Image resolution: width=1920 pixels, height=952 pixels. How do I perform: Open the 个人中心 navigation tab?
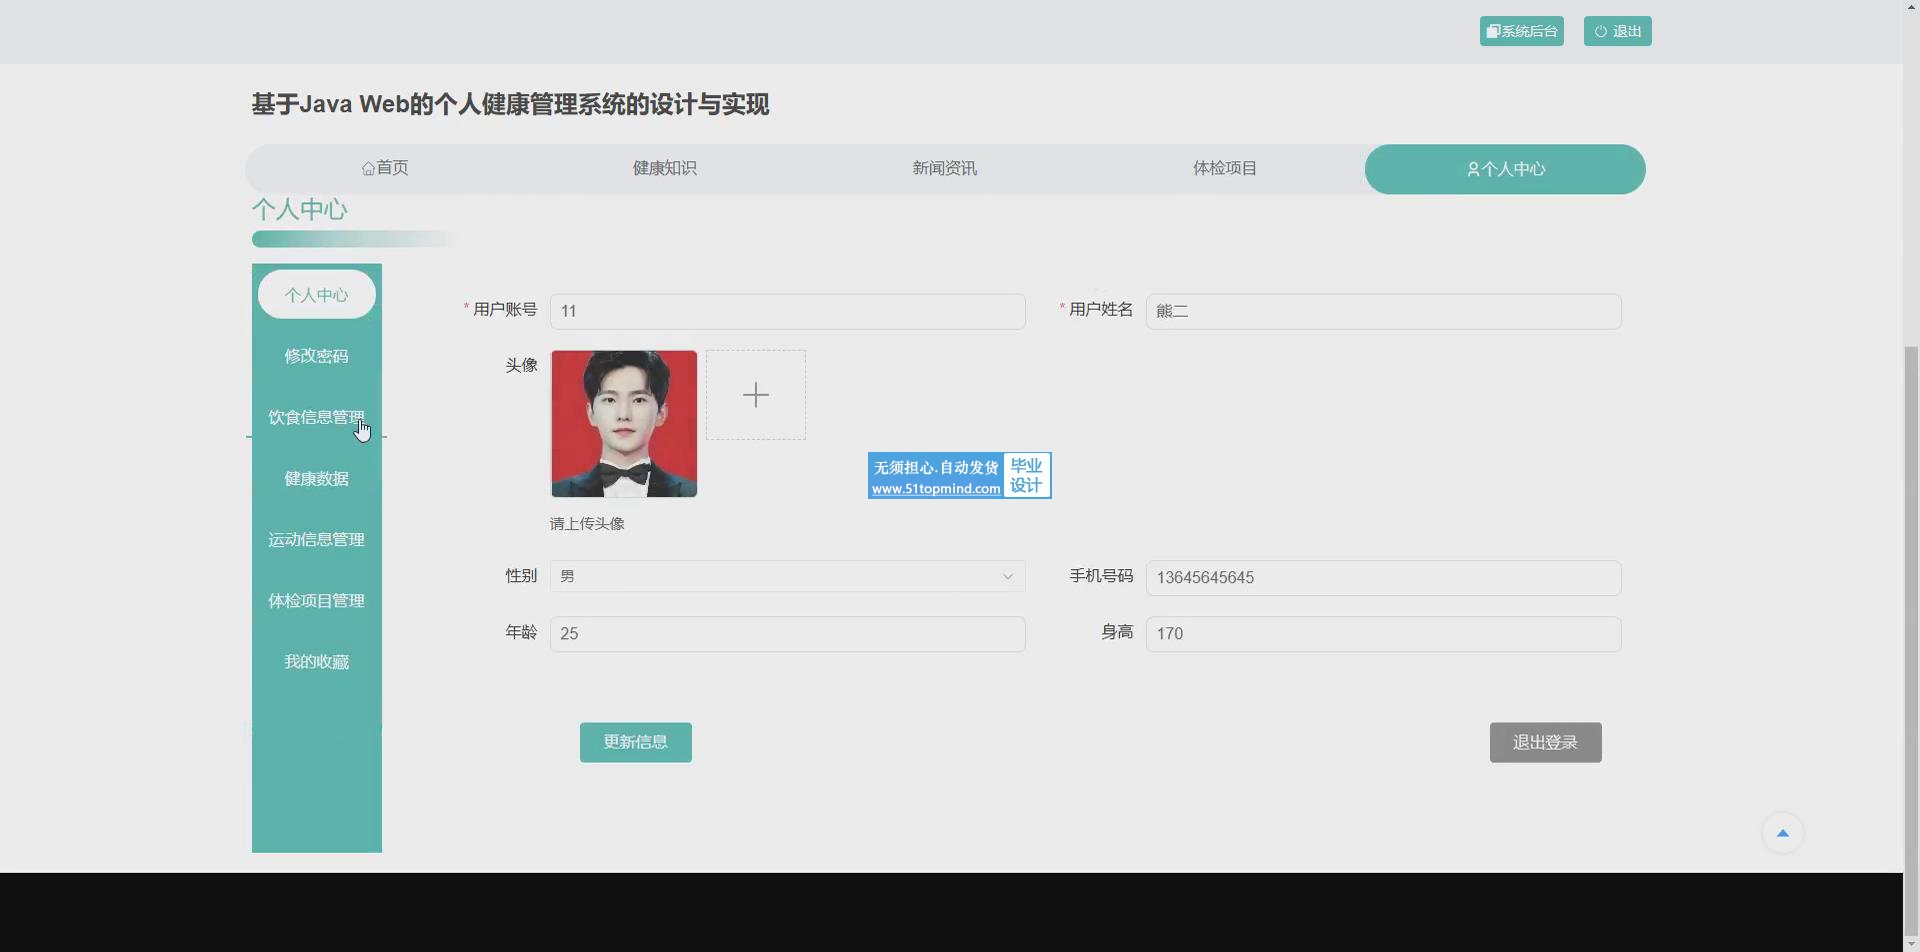1504,169
